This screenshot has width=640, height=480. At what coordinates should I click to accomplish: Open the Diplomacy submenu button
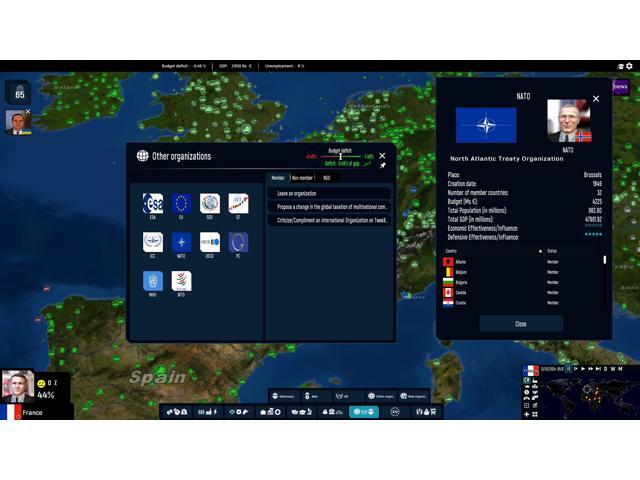click(284, 396)
